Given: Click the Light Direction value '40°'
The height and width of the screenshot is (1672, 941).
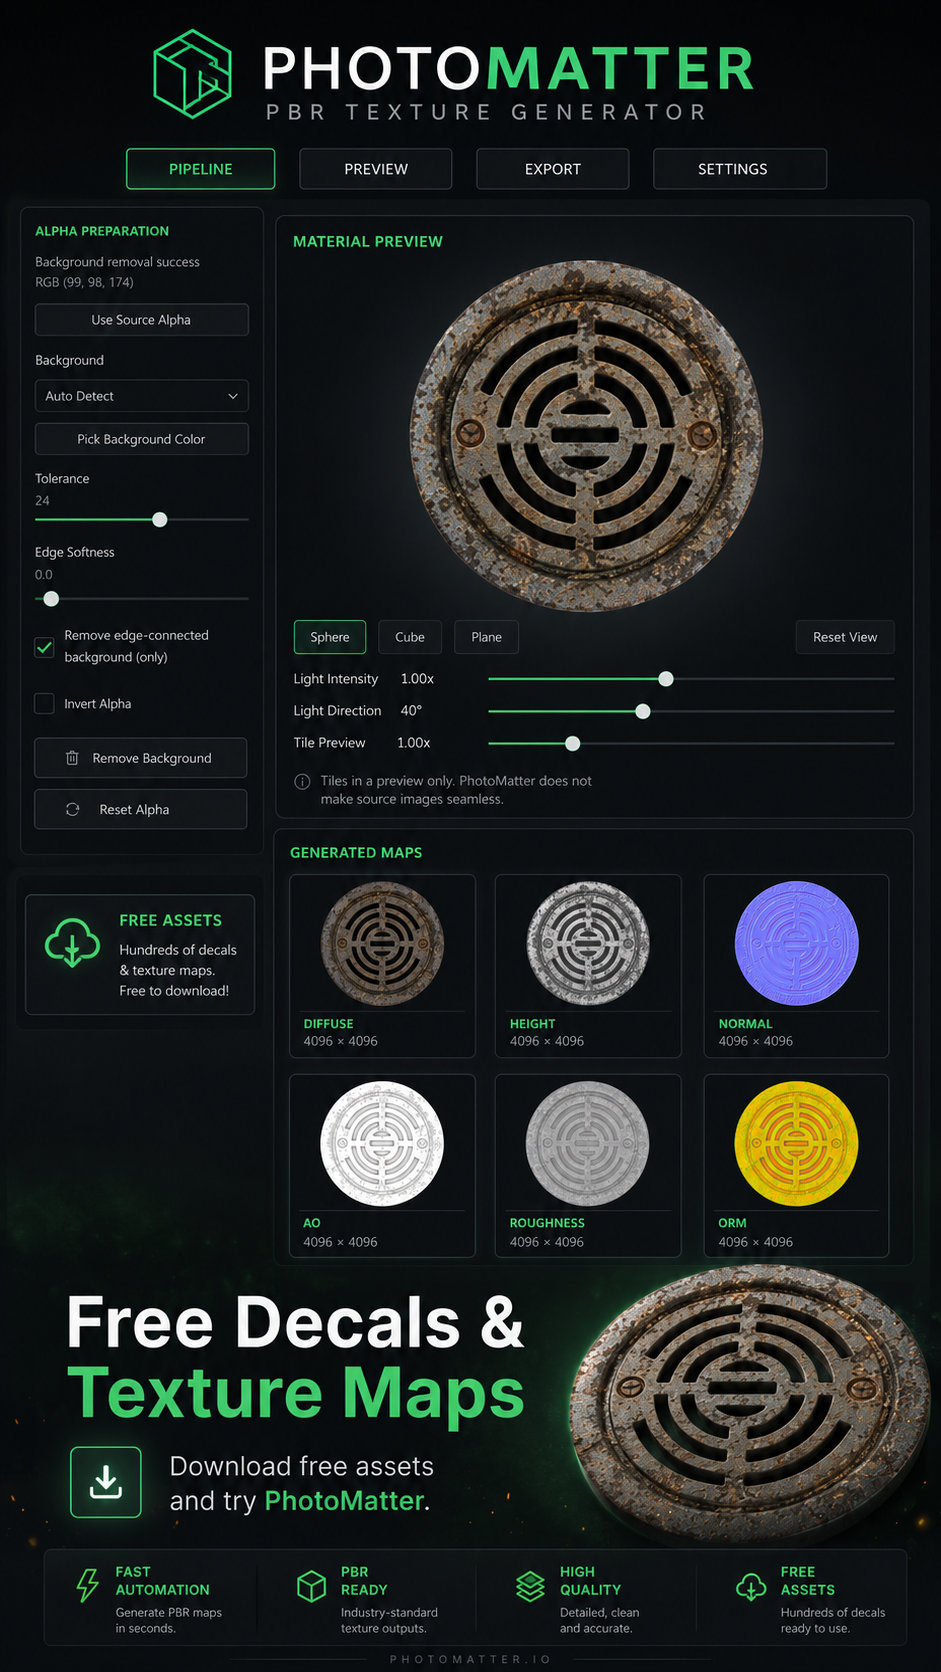Looking at the screenshot, I should coord(411,711).
